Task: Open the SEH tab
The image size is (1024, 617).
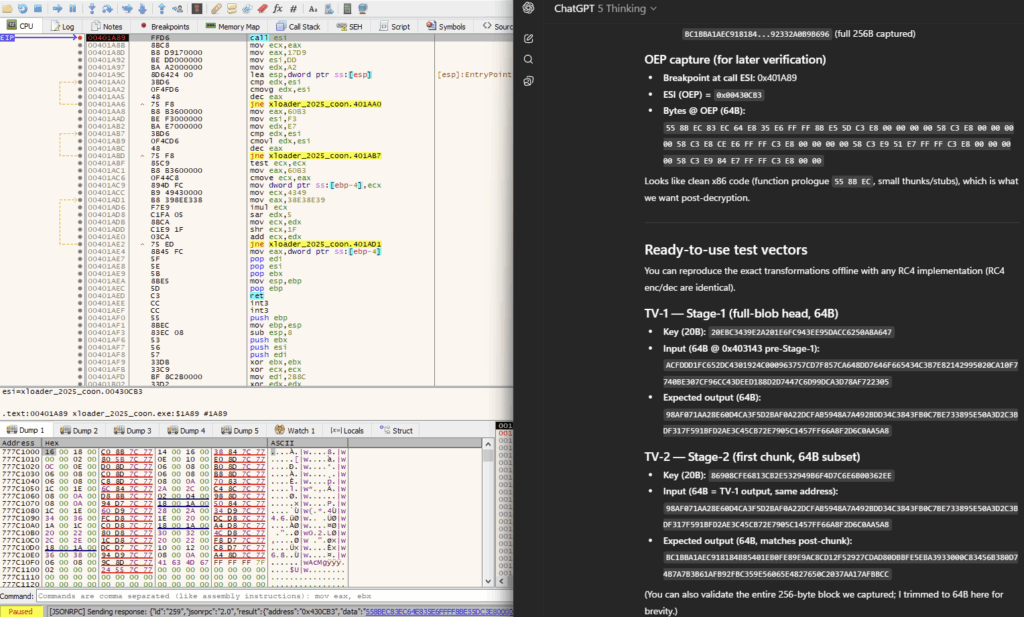Action: pyautogui.click(x=350, y=26)
